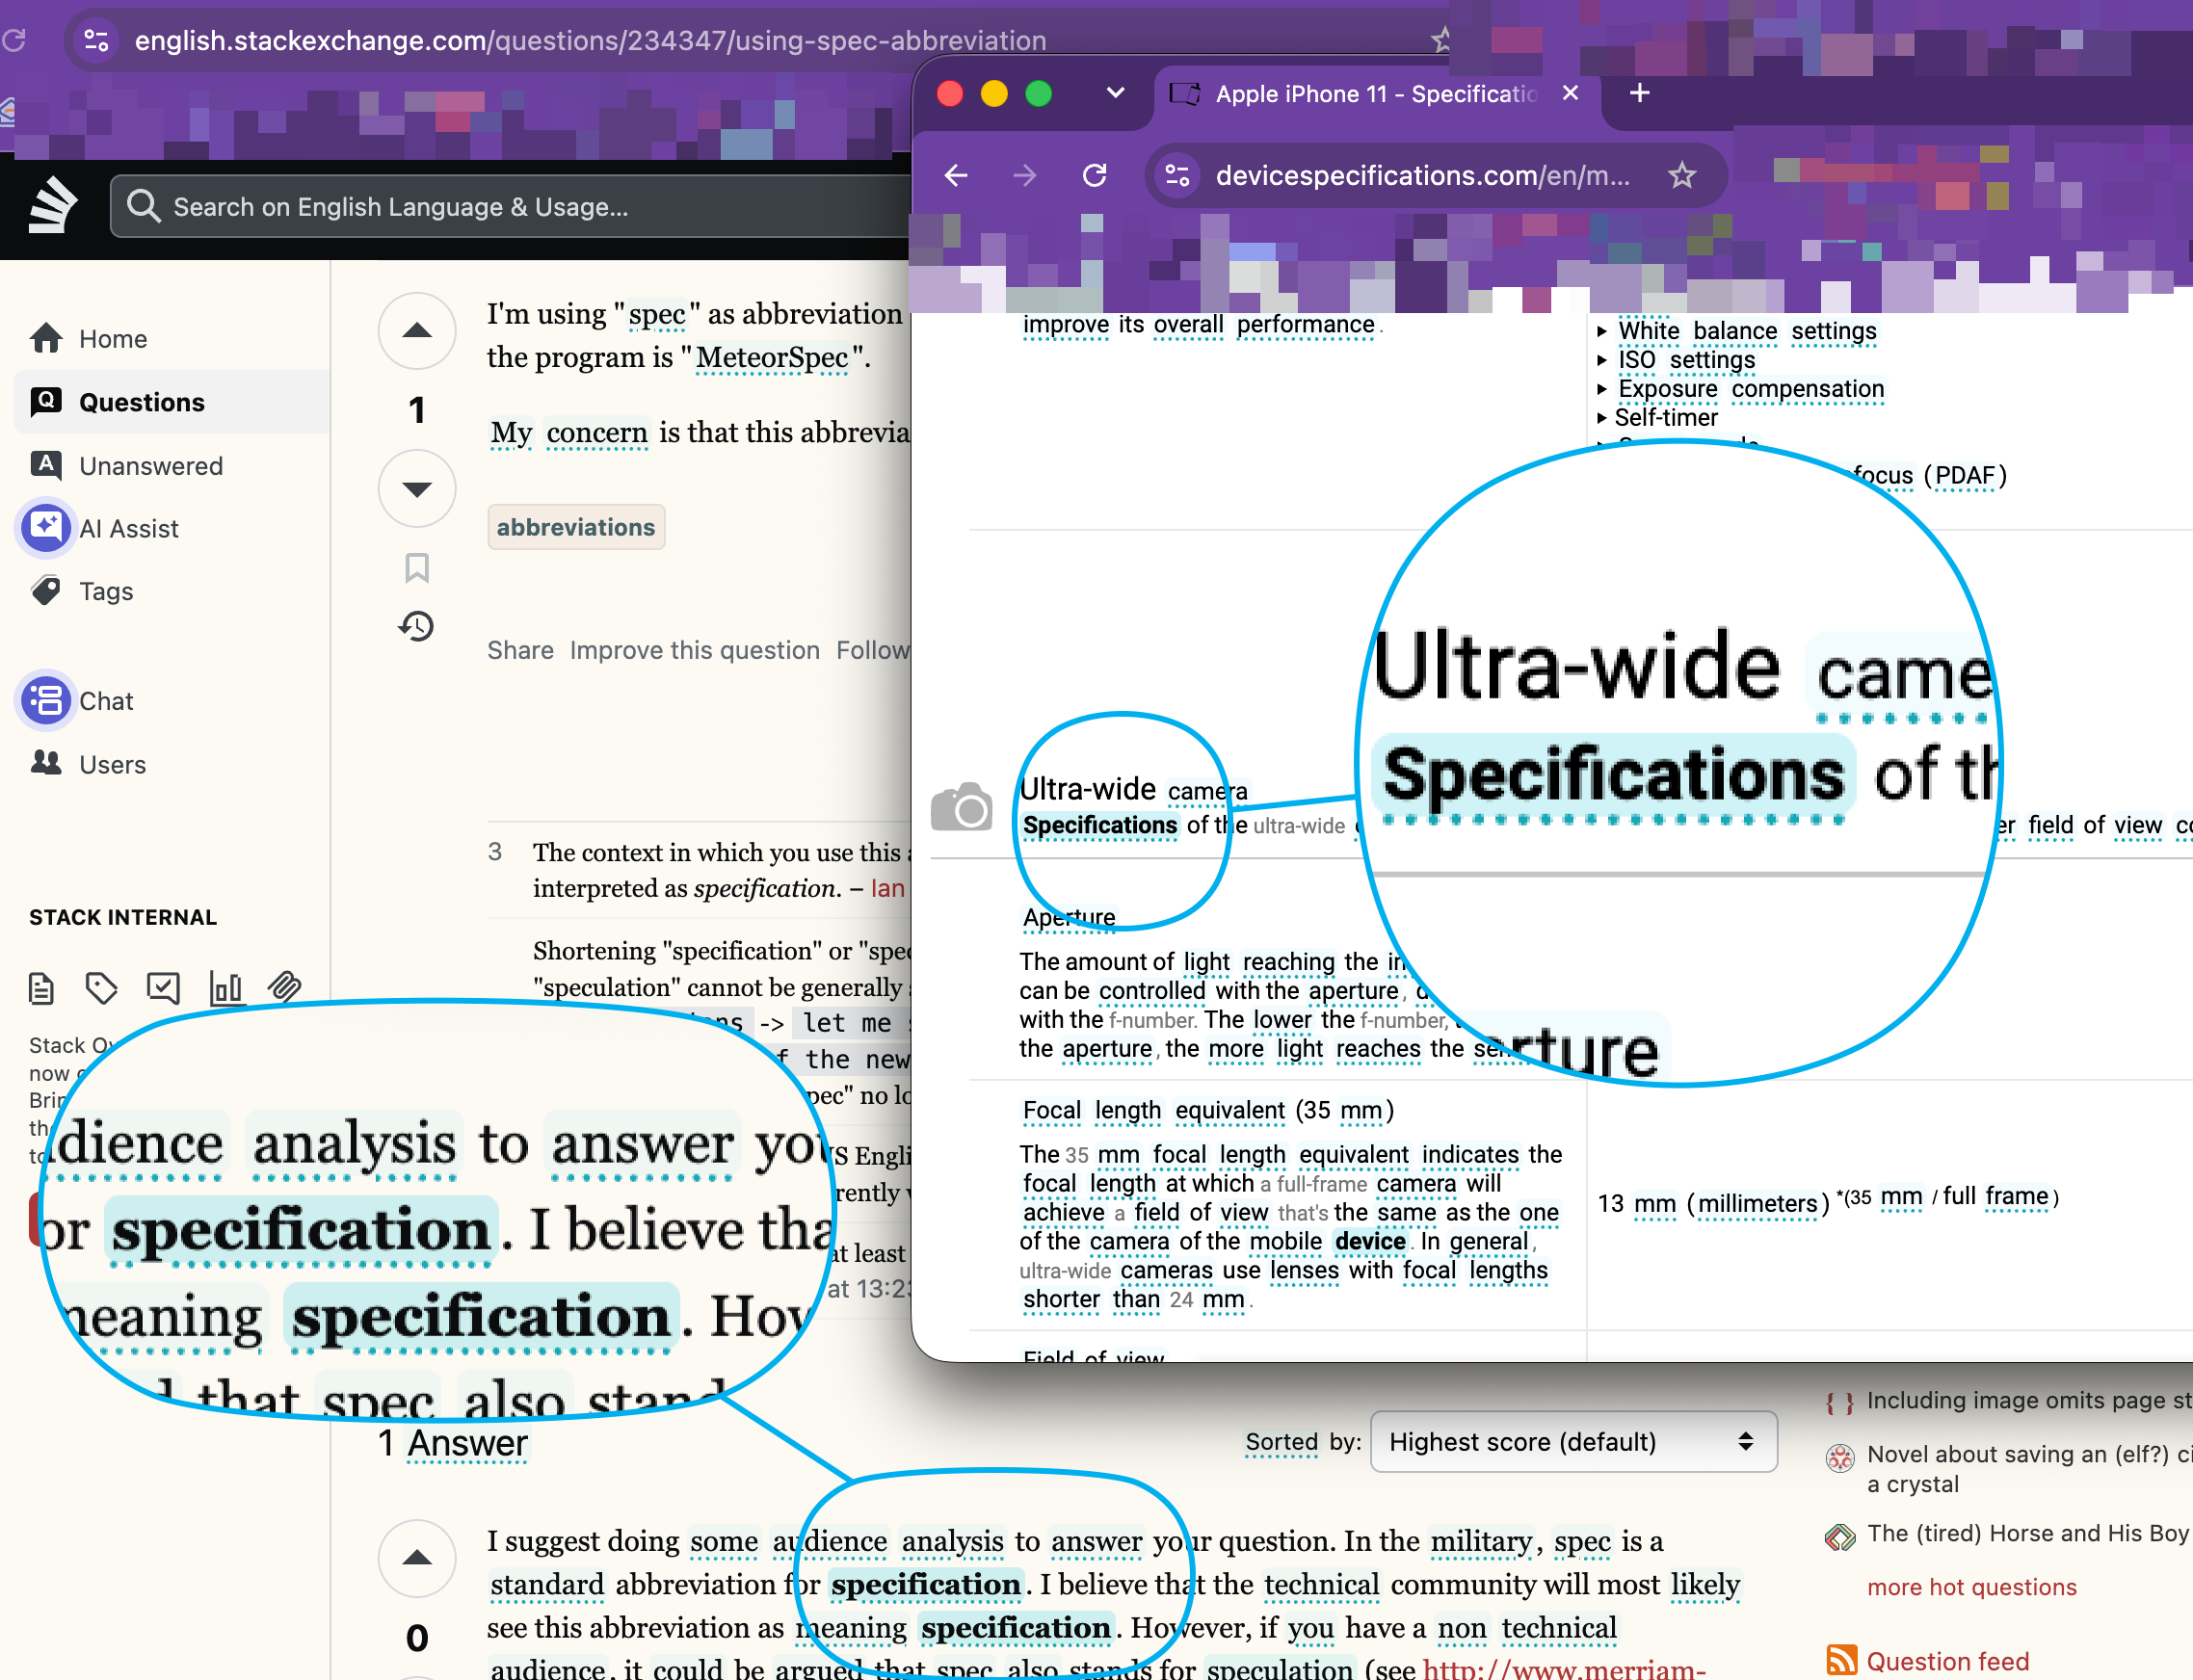Open the Sorted by dropdown

[1573, 1442]
